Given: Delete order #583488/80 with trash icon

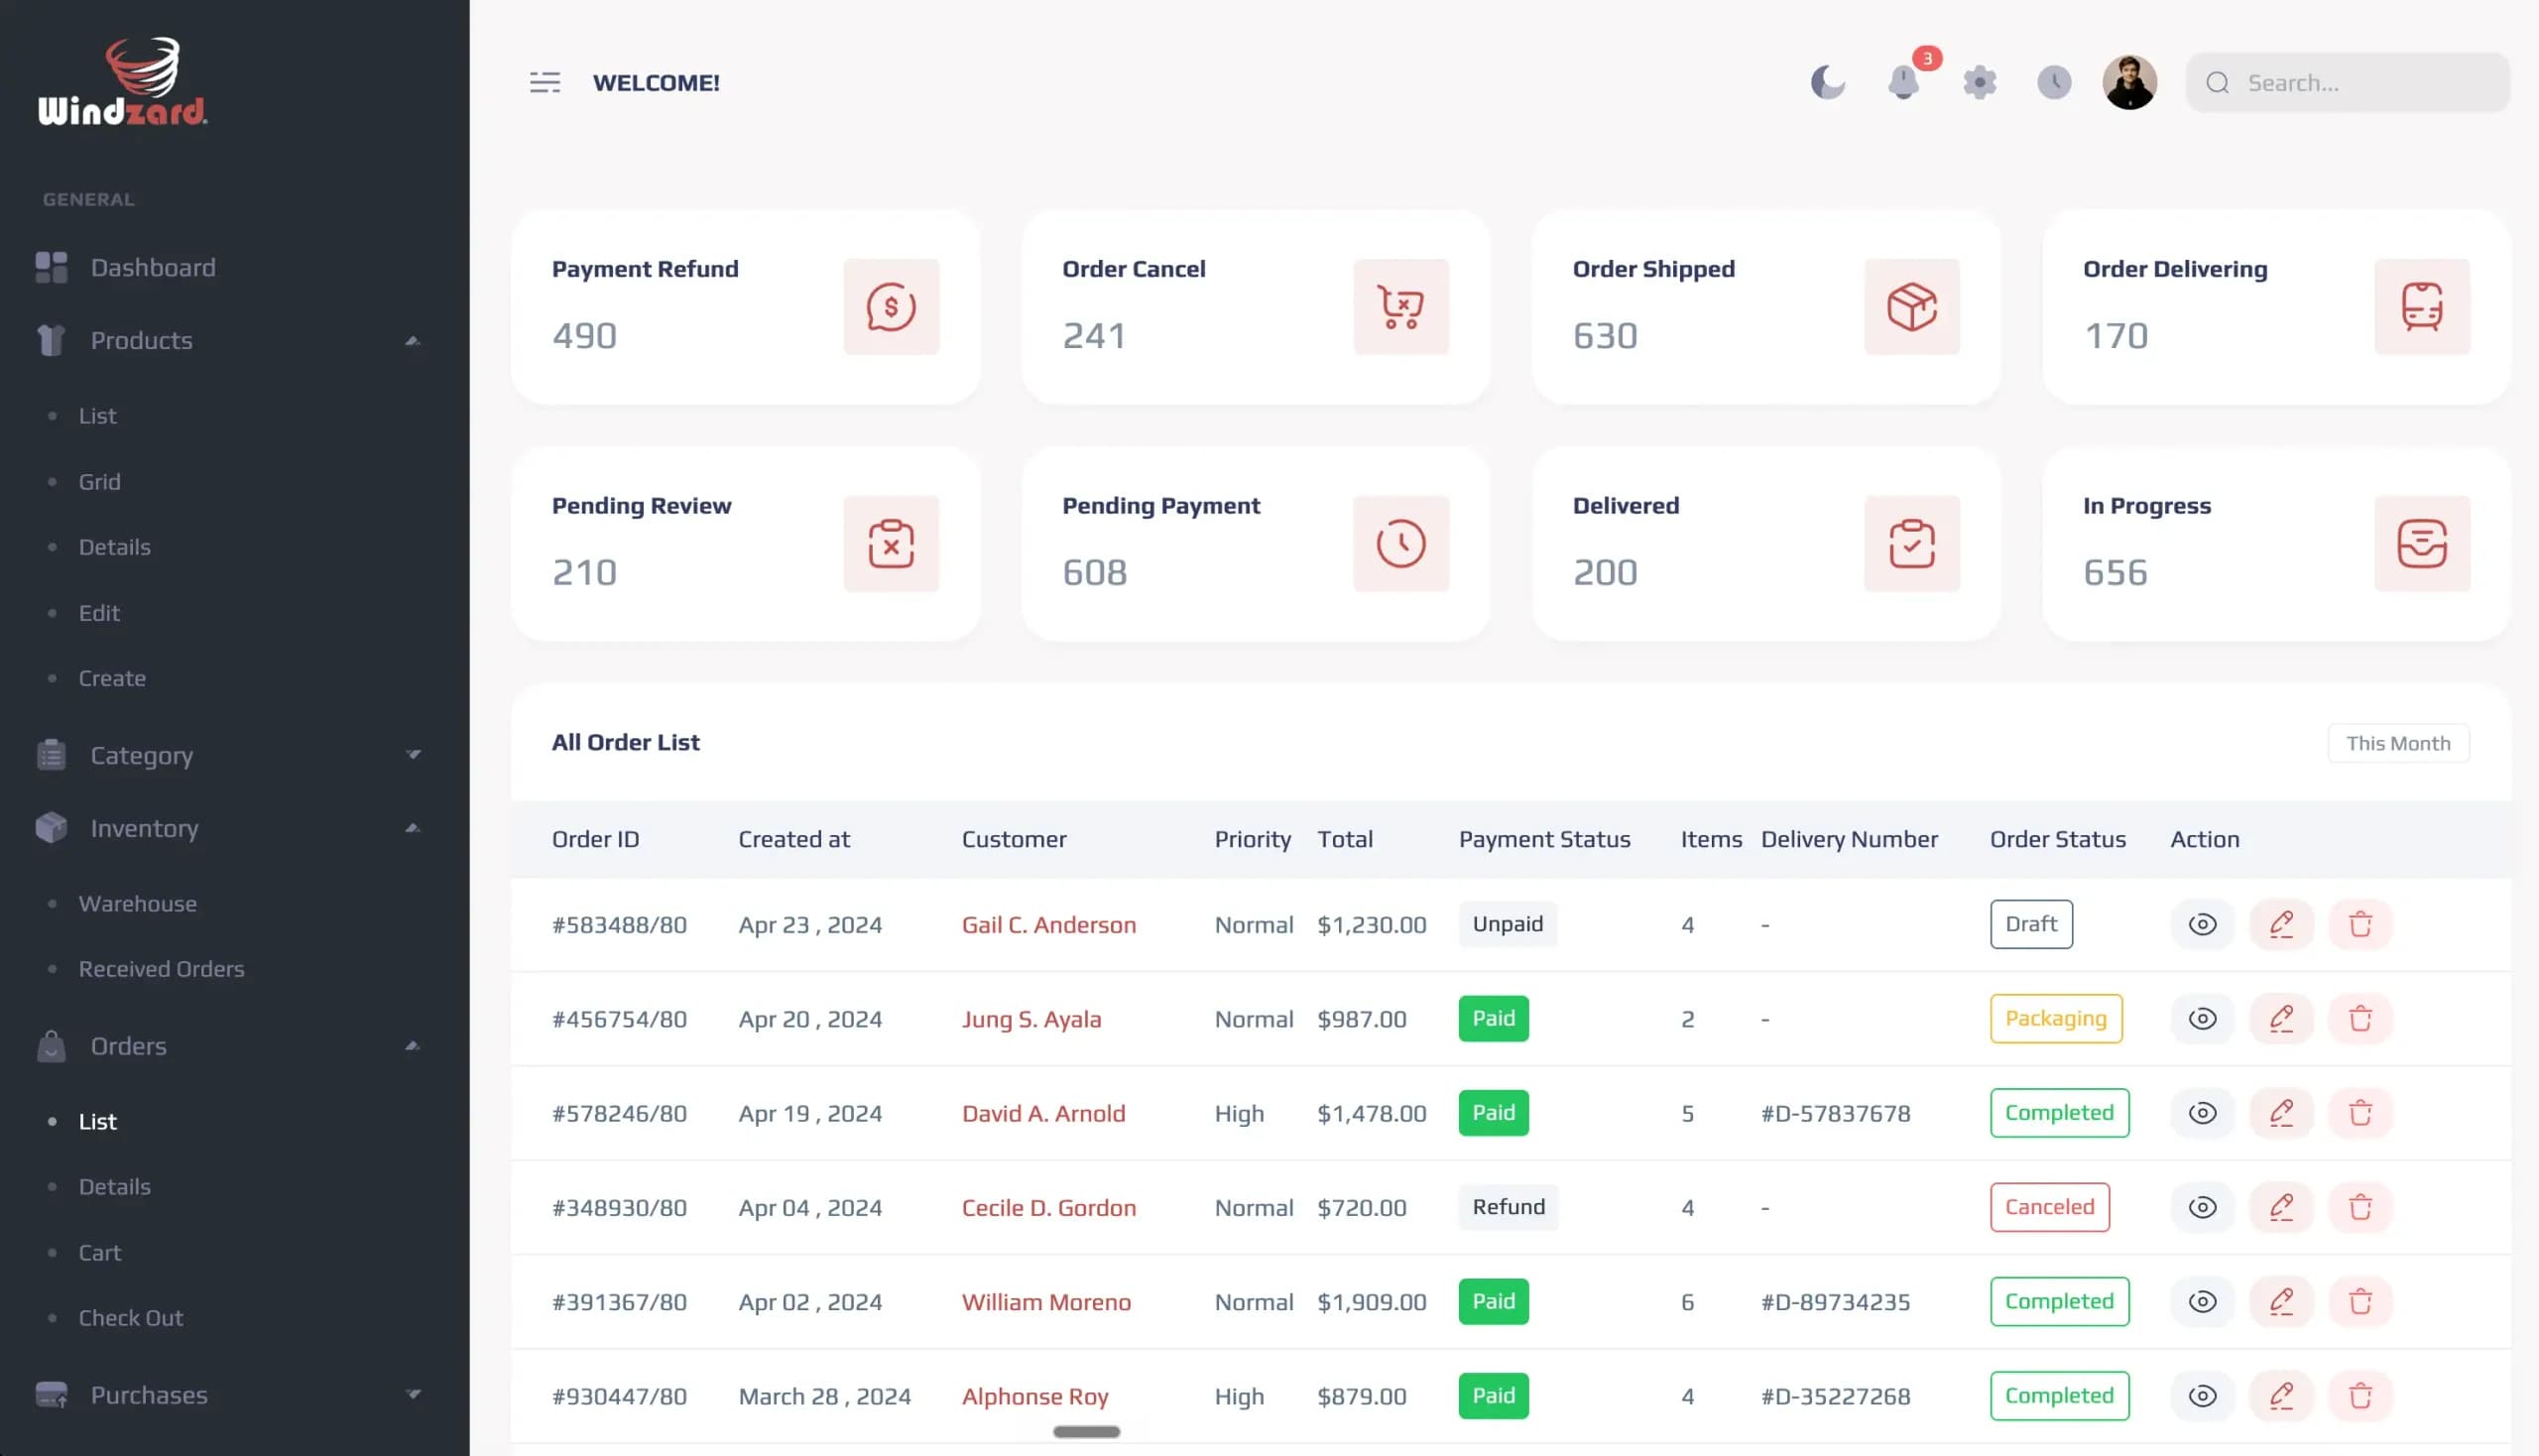Looking at the screenshot, I should [2360, 924].
